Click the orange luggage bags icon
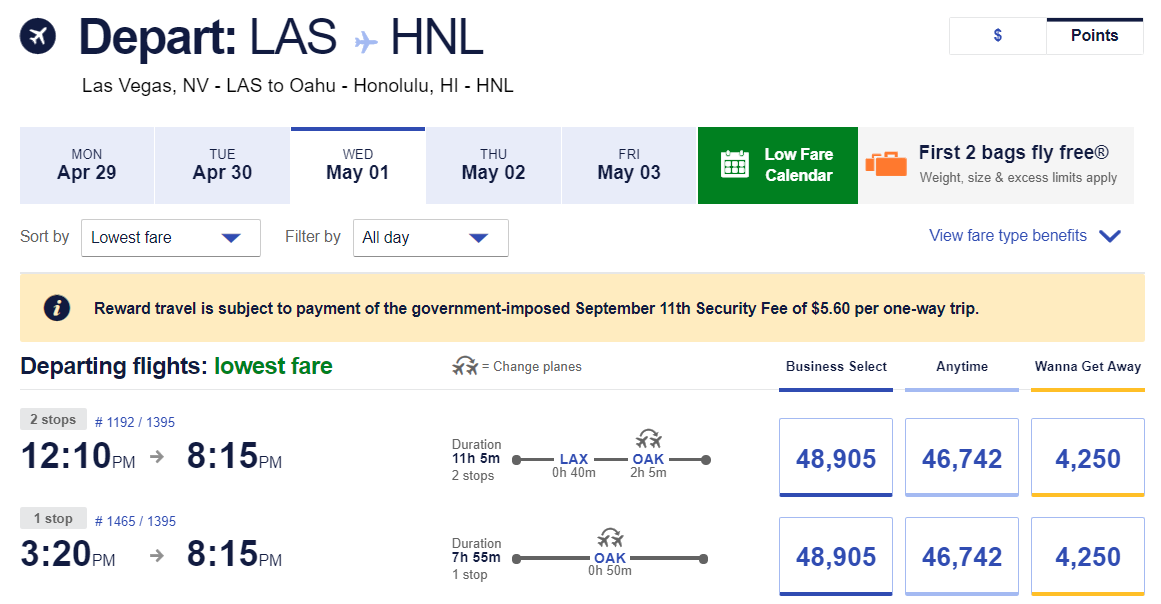The image size is (1161, 604). pyautogui.click(x=886, y=163)
